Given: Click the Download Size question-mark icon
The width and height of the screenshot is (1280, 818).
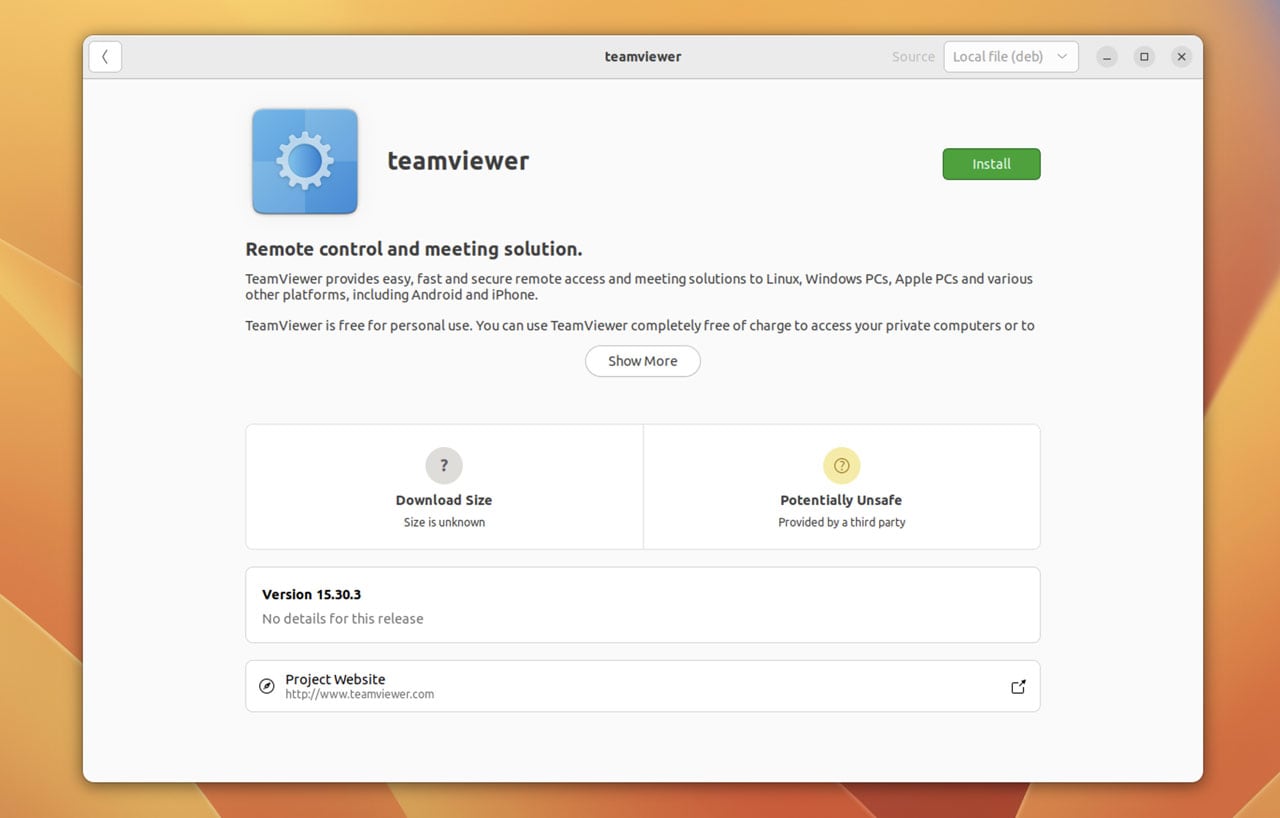Looking at the screenshot, I should pos(444,465).
